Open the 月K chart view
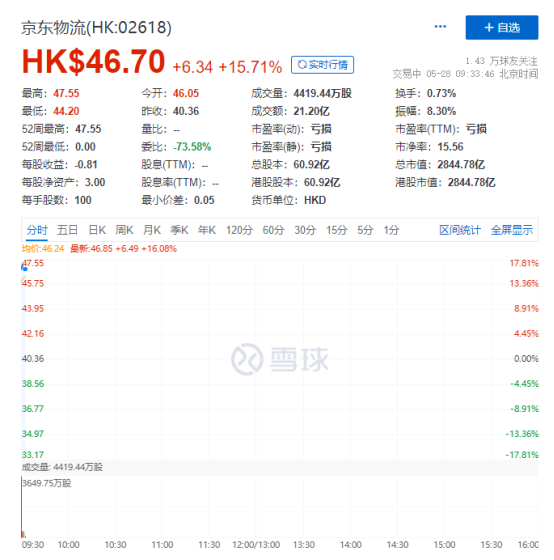 152,230
